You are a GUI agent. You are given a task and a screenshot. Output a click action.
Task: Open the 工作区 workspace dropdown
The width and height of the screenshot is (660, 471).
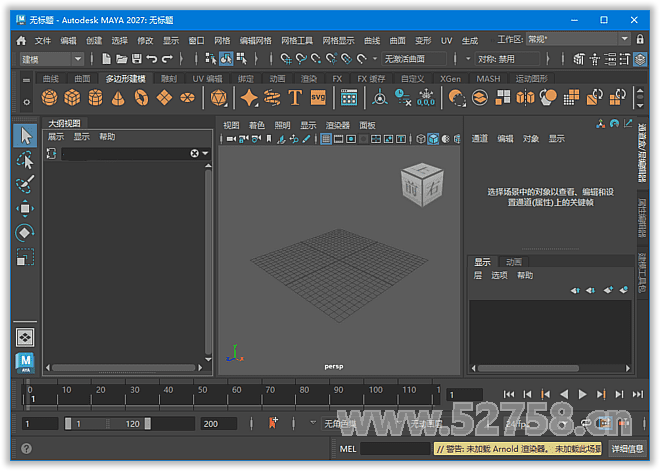pyautogui.click(x=578, y=40)
